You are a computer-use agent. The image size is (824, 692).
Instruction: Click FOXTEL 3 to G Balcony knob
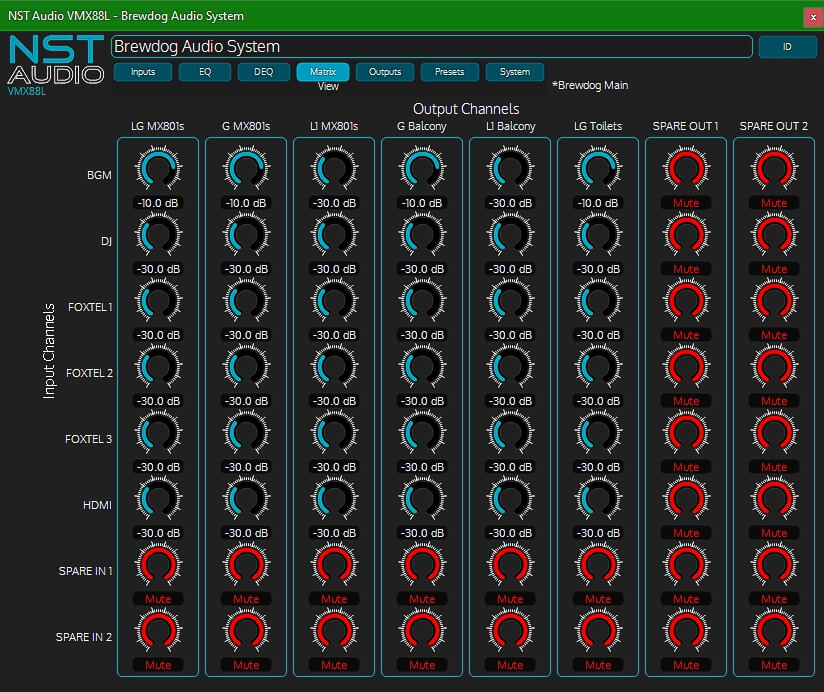click(422, 433)
